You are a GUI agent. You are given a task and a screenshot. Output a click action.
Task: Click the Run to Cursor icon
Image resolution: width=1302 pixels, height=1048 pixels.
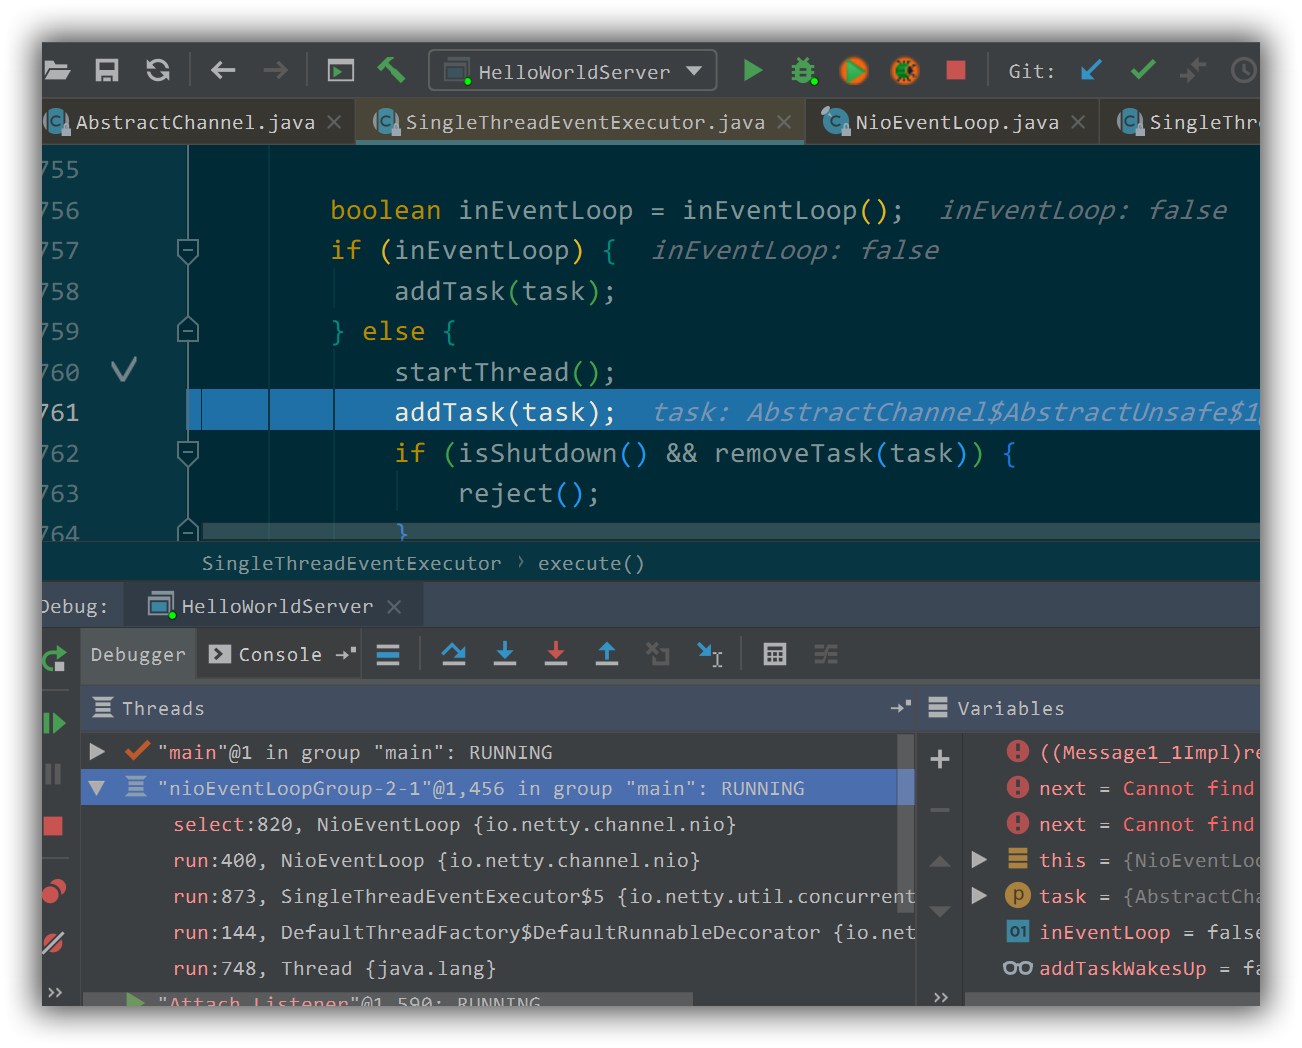coord(709,654)
